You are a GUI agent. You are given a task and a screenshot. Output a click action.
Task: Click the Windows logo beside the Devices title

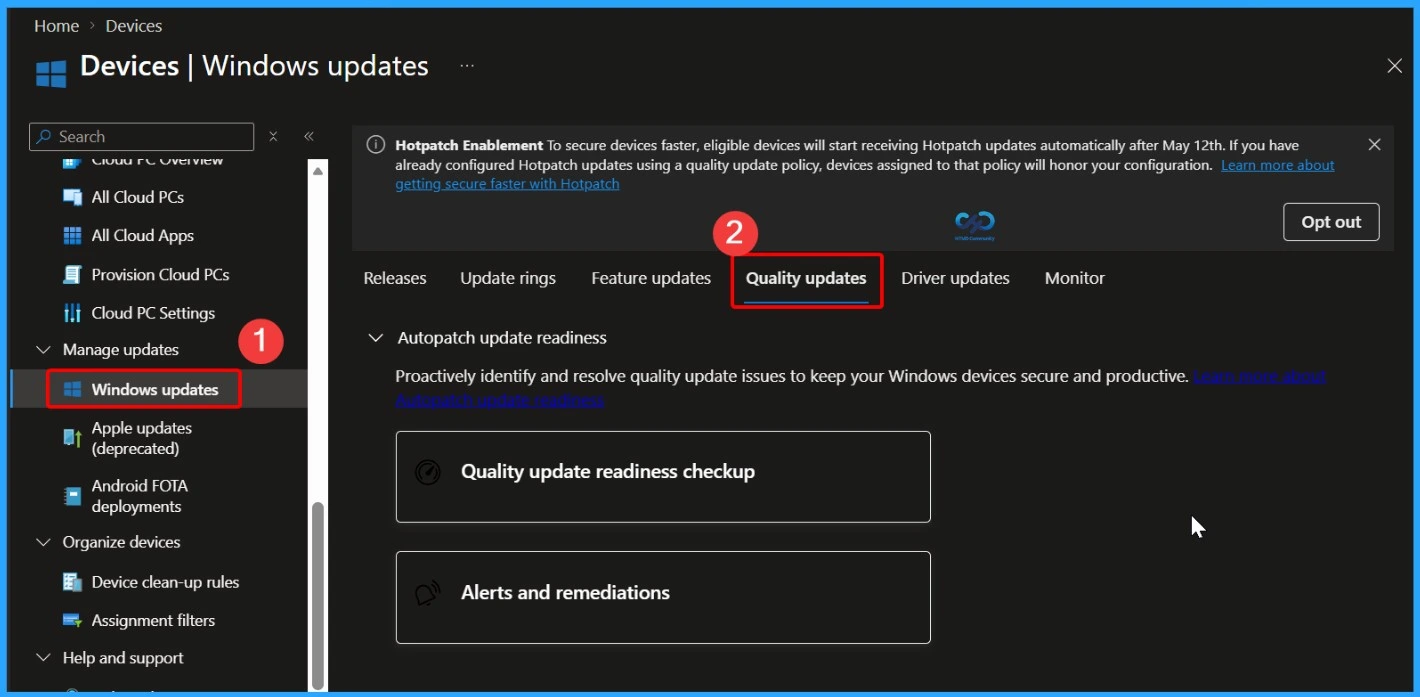click(x=50, y=73)
